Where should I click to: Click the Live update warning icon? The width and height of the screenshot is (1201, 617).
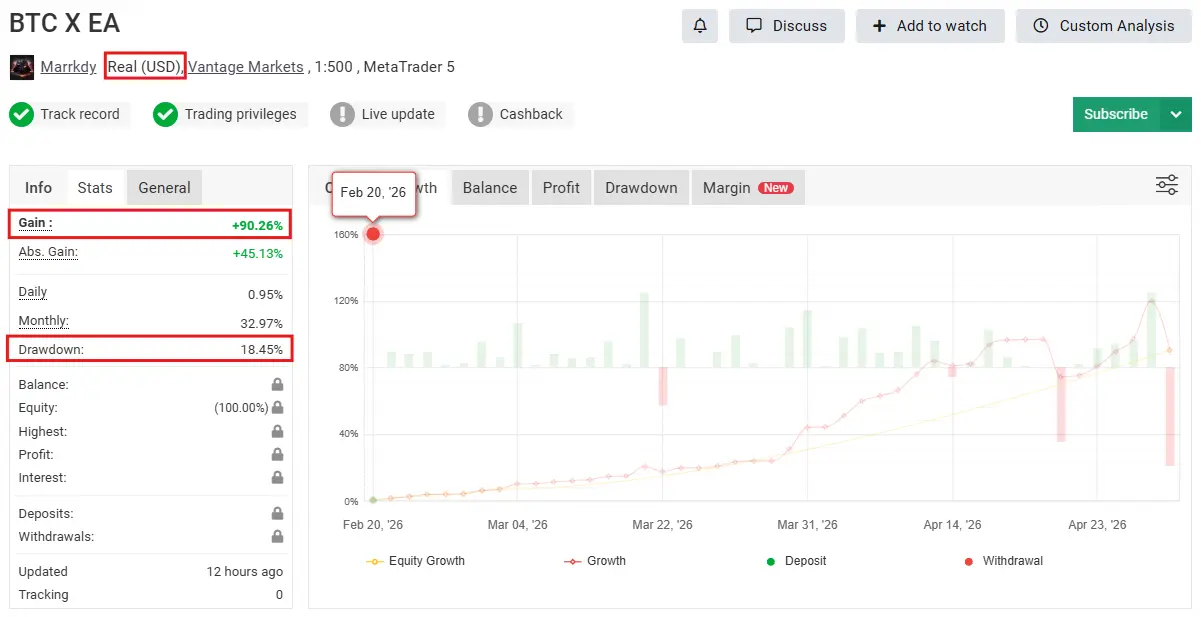[x=343, y=114]
